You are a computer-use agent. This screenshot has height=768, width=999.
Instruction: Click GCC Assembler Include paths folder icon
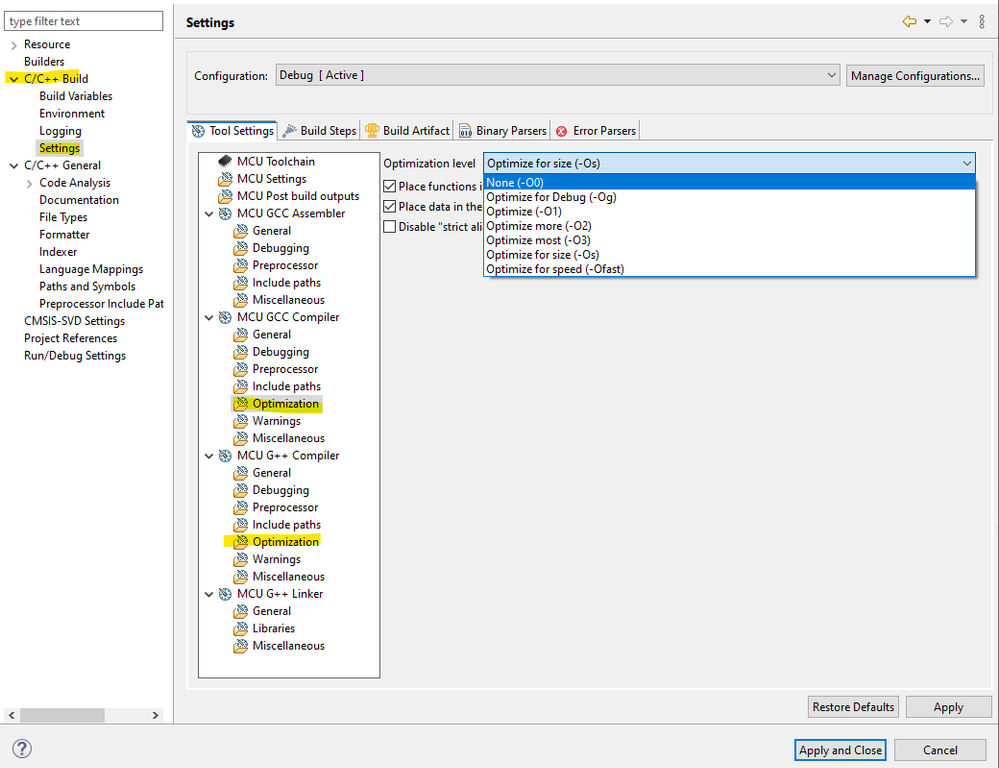241,282
